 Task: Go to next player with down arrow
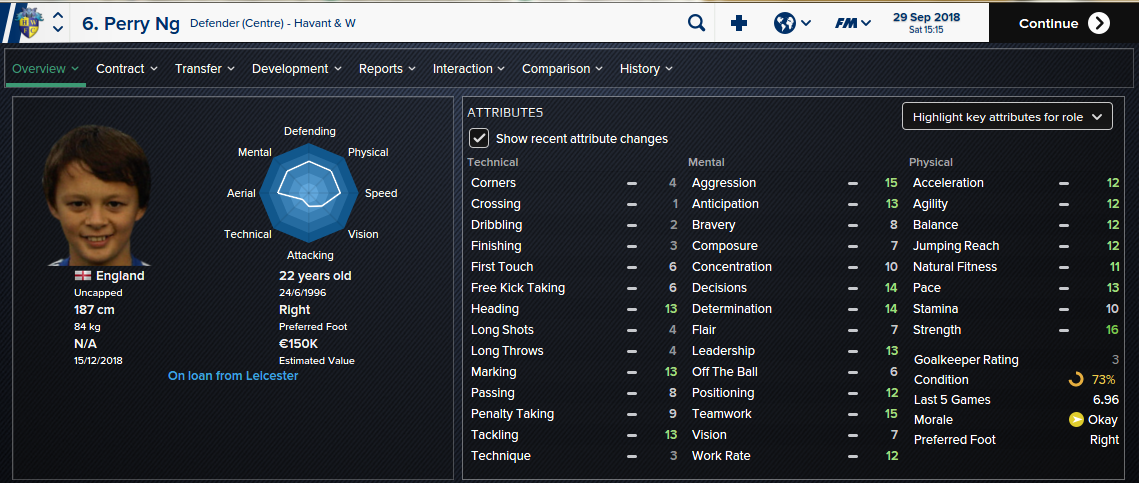[59, 30]
